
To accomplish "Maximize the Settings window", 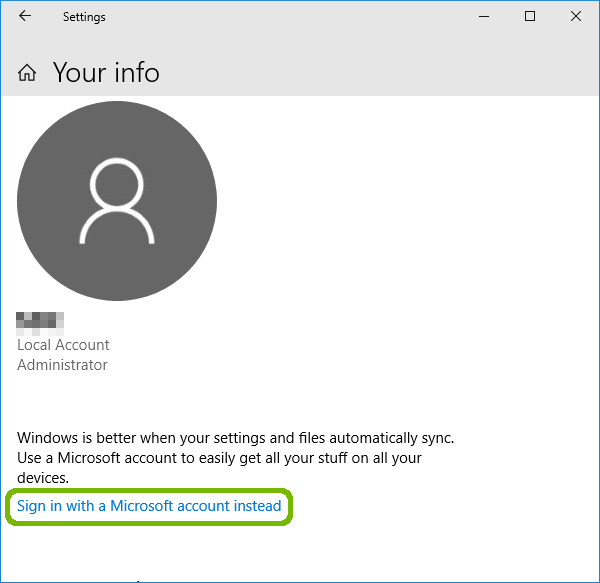I will pyautogui.click(x=530, y=16).
